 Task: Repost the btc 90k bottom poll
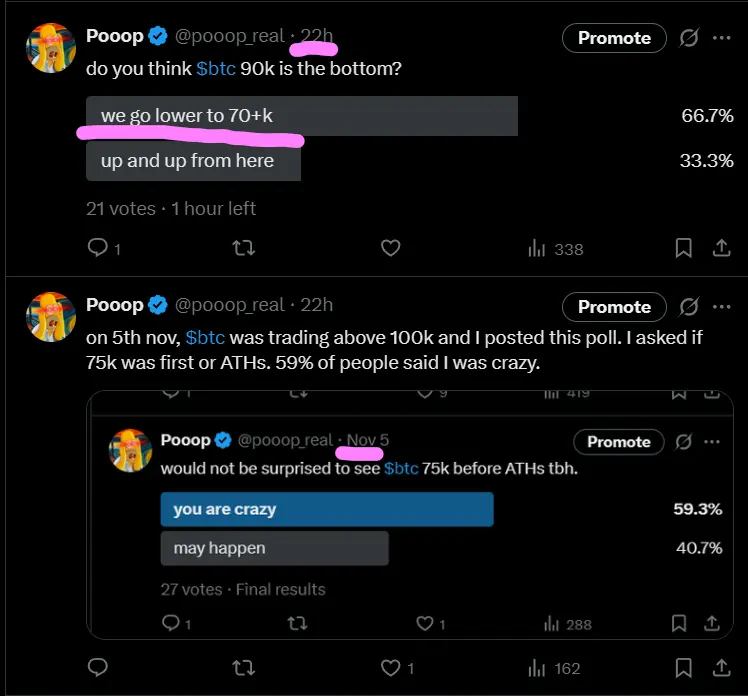(x=243, y=248)
